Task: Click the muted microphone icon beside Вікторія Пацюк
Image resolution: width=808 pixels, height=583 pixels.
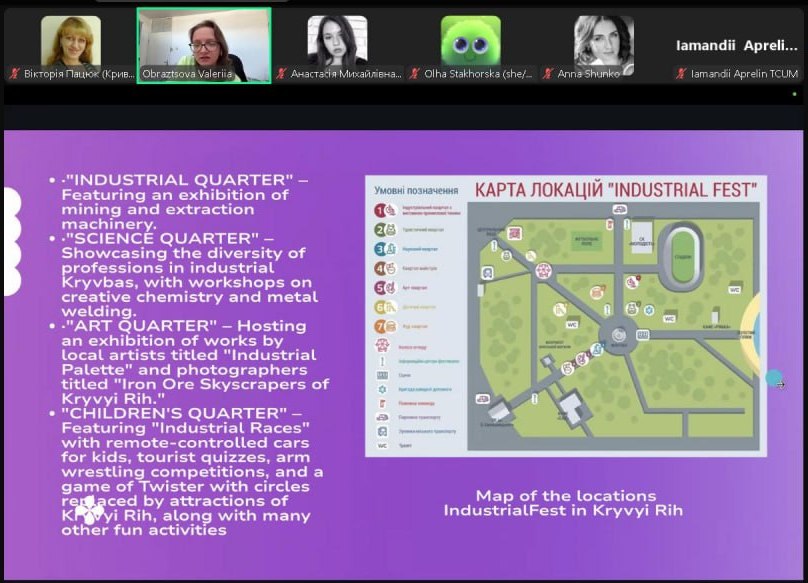Action: point(14,74)
